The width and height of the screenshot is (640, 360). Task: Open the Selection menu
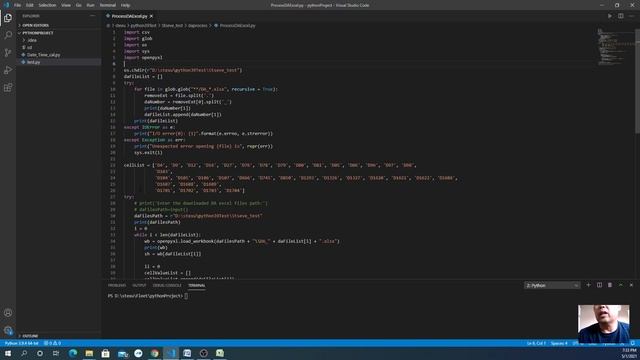(x=47, y=5)
